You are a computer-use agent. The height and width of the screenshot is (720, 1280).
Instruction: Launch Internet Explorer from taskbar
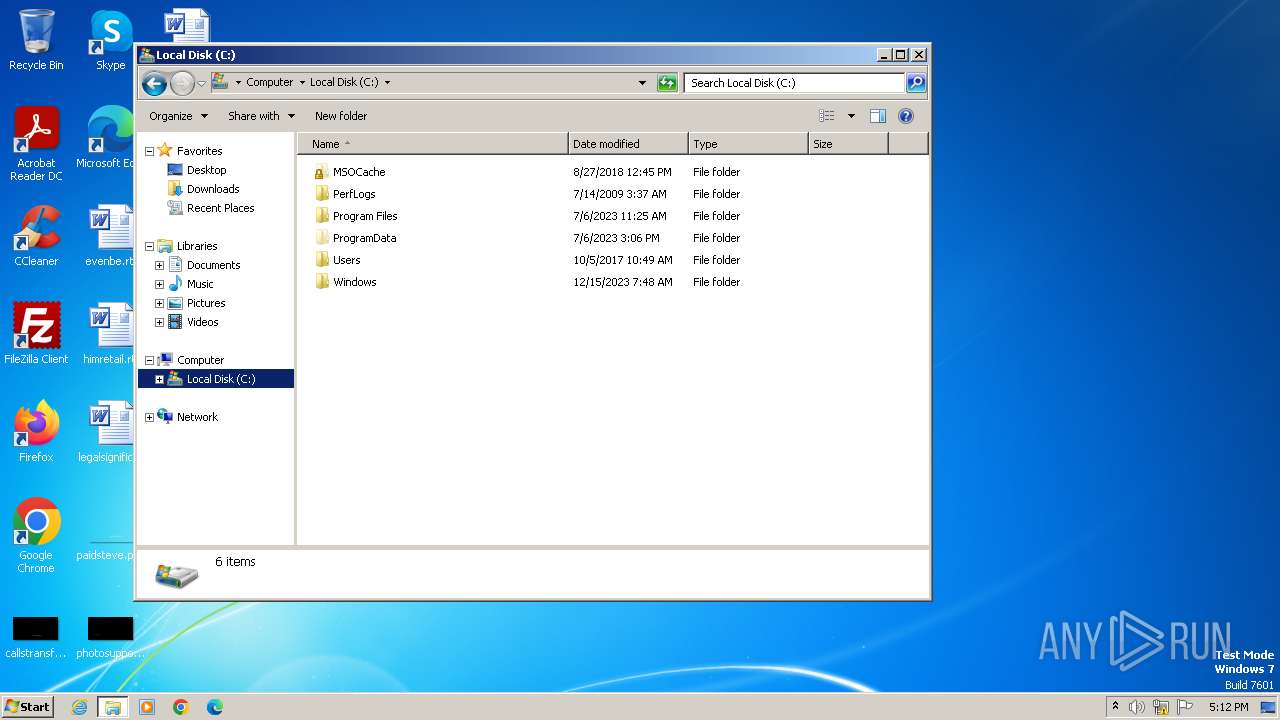click(79, 707)
